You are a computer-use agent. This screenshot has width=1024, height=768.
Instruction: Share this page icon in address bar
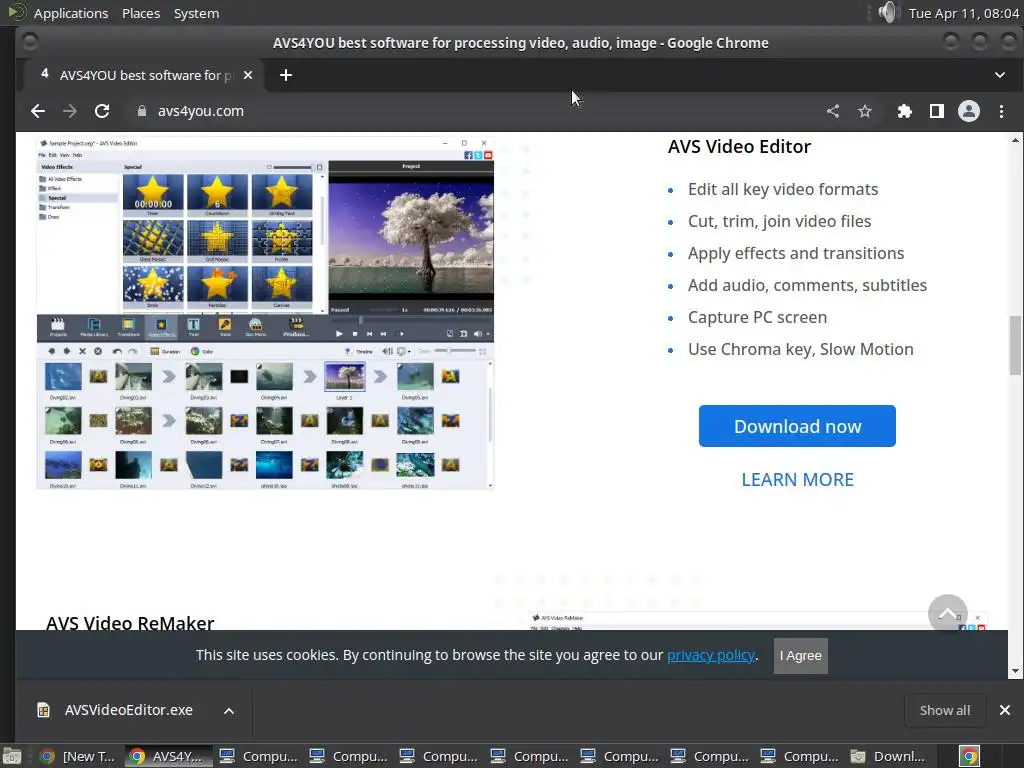[833, 111]
